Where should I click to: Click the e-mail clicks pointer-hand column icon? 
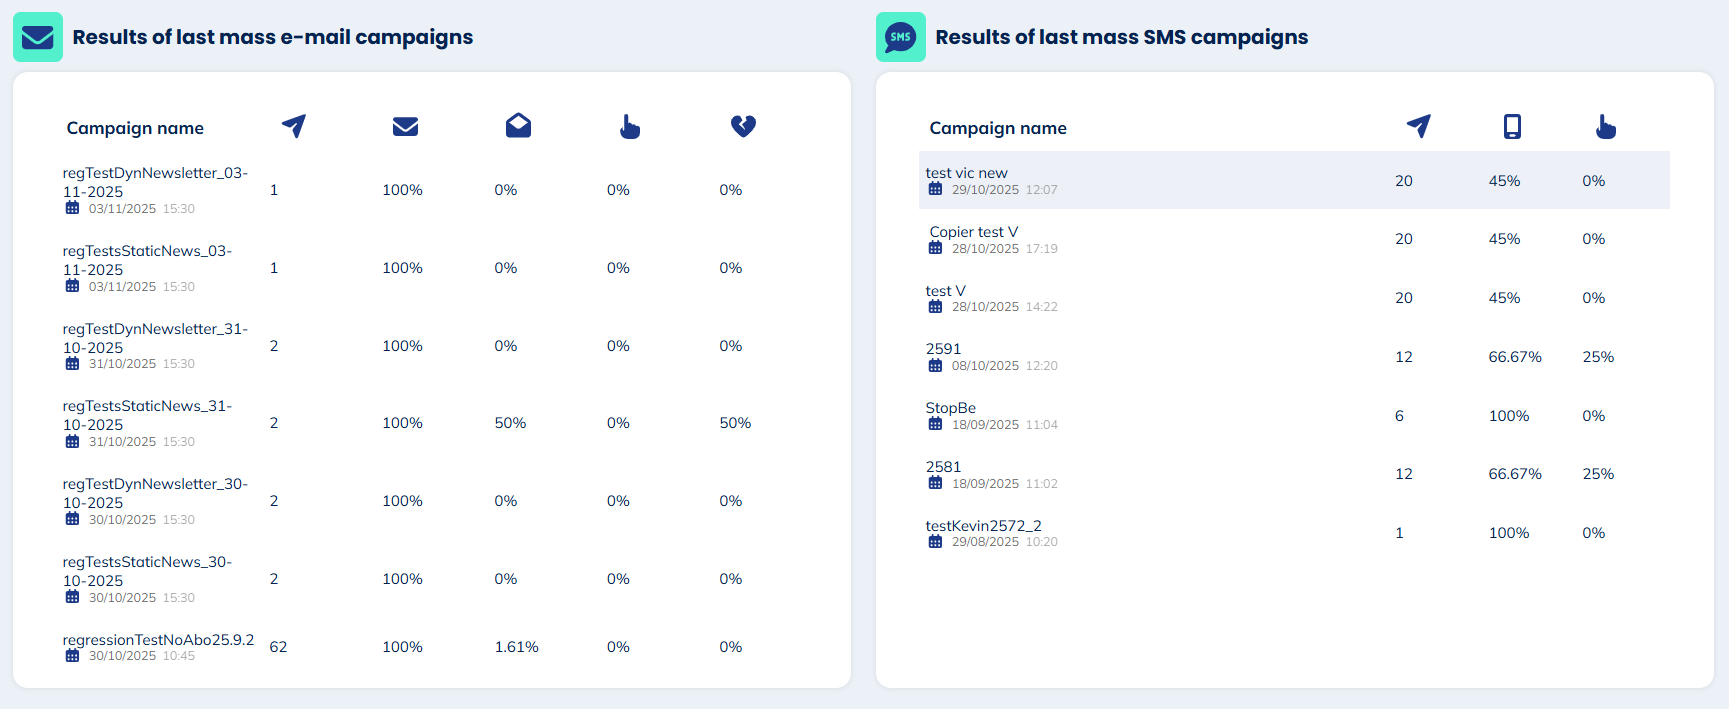tap(629, 127)
